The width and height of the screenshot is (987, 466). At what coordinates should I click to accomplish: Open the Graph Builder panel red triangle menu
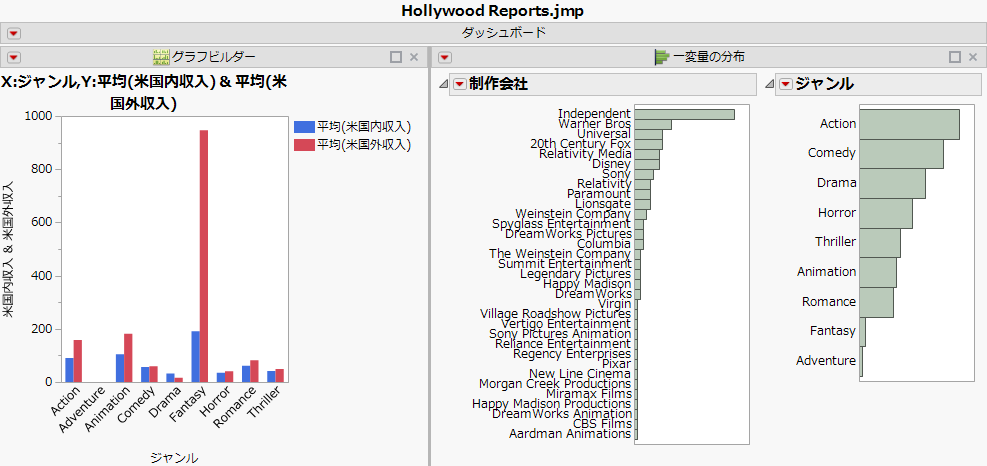(14, 57)
